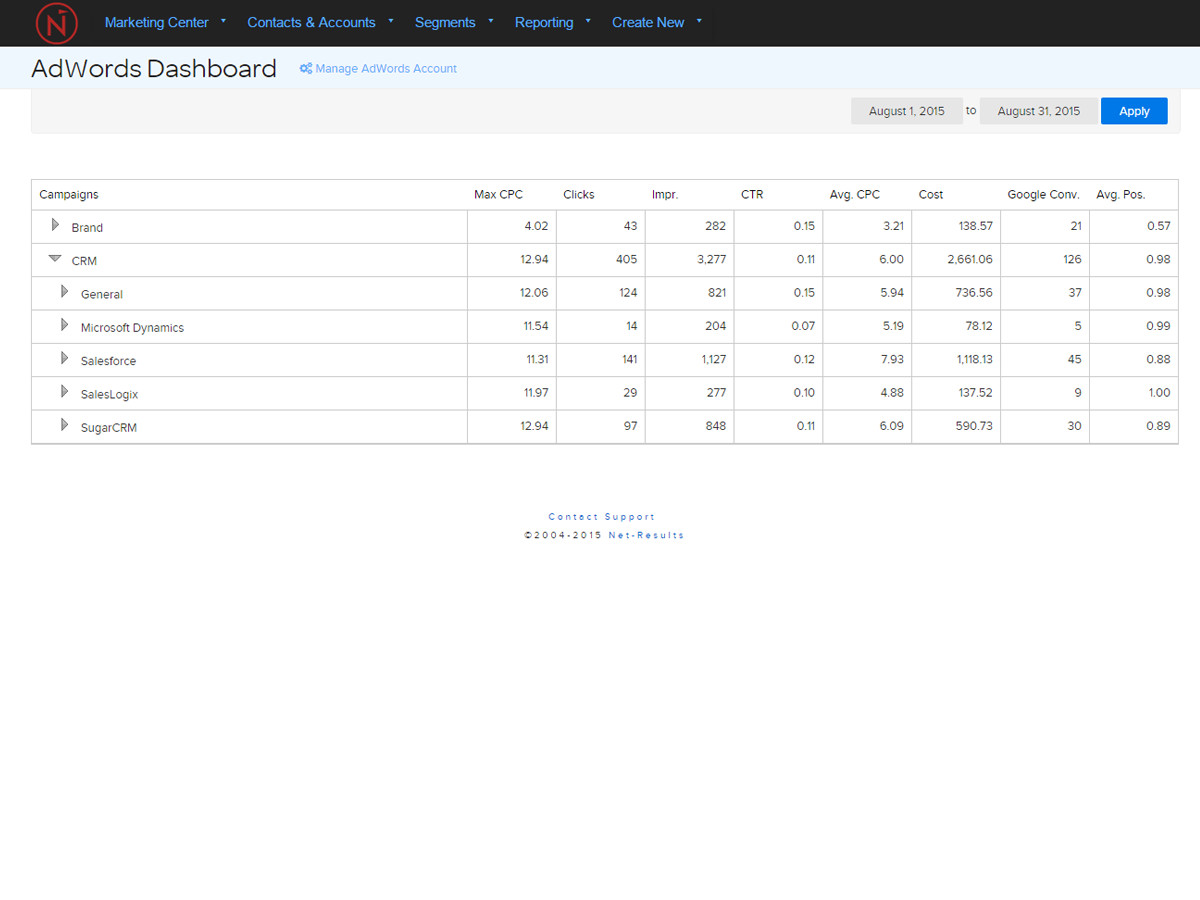The height and width of the screenshot is (900, 1200).
Task: Expand the Microsoft Dynamics ad group
Action: pyautogui.click(x=64, y=325)
